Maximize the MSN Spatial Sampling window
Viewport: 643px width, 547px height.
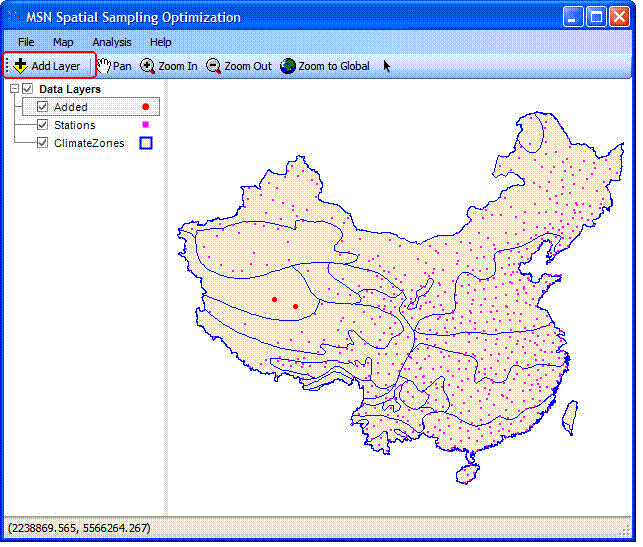click(596, 17)
